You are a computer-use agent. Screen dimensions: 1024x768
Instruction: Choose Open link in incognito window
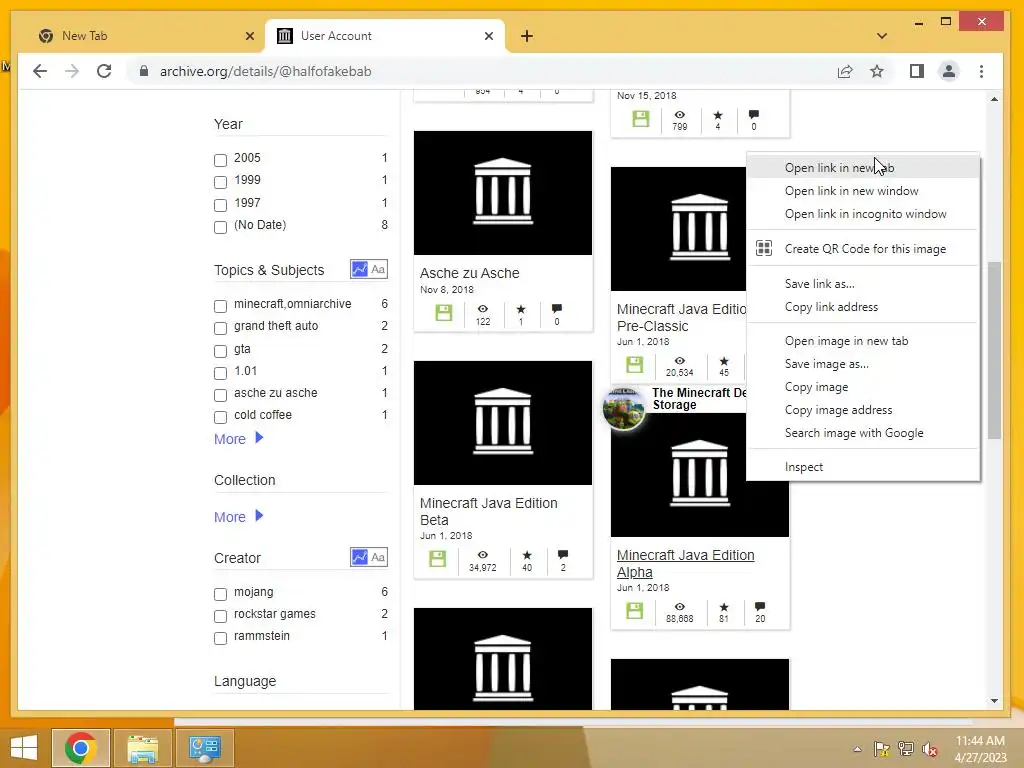click(863, 214)
